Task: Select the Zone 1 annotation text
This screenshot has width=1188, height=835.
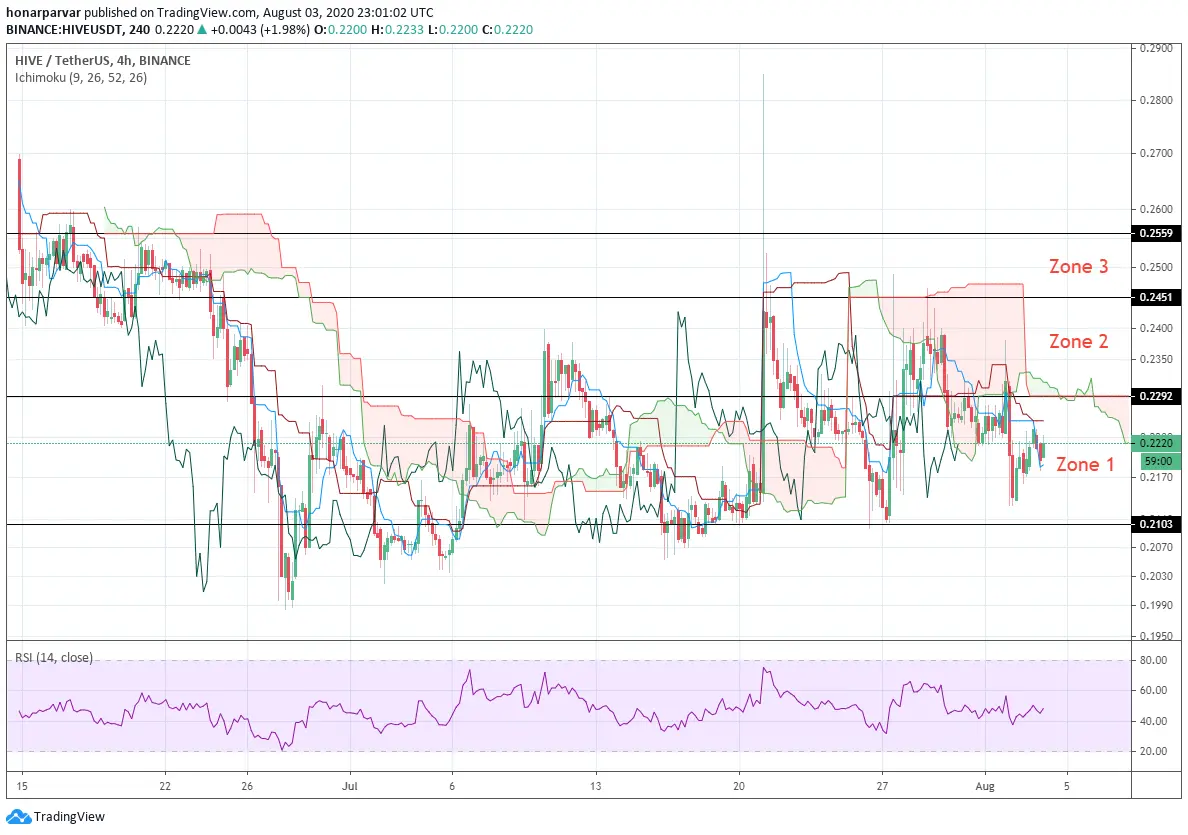Action: click(x=1085, y=464)
